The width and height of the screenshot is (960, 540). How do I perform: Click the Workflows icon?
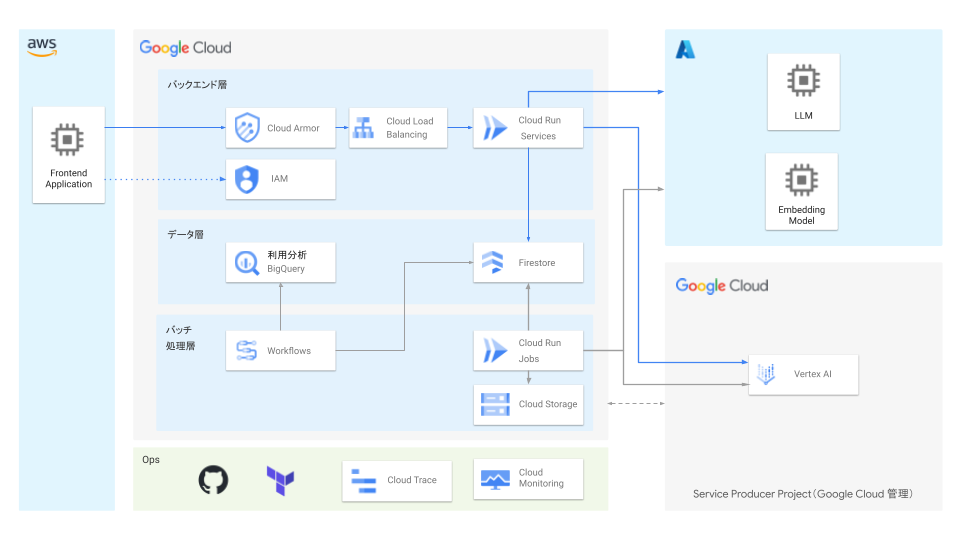pos(247,350)
